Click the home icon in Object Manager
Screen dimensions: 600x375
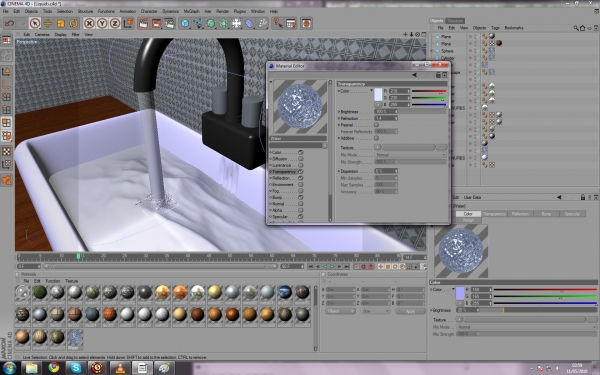[x=582, y=28]
